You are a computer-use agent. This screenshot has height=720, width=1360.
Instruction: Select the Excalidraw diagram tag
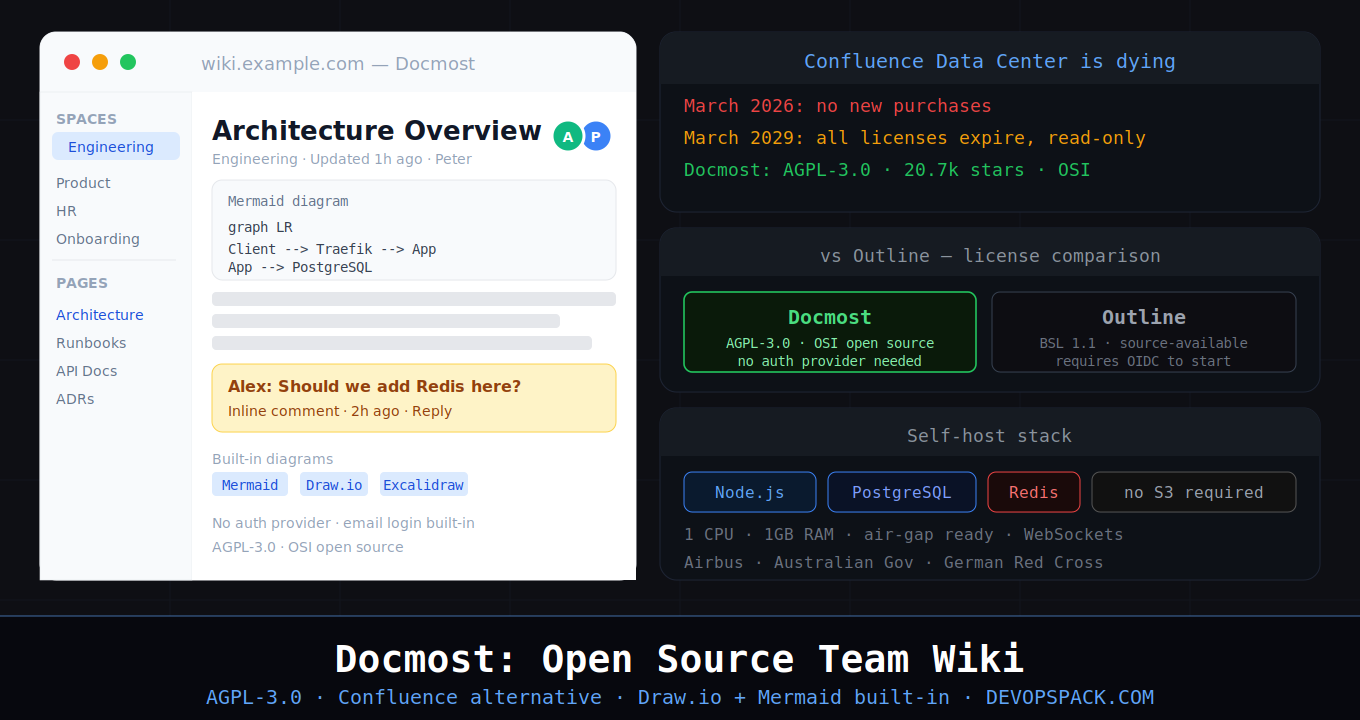424,485
